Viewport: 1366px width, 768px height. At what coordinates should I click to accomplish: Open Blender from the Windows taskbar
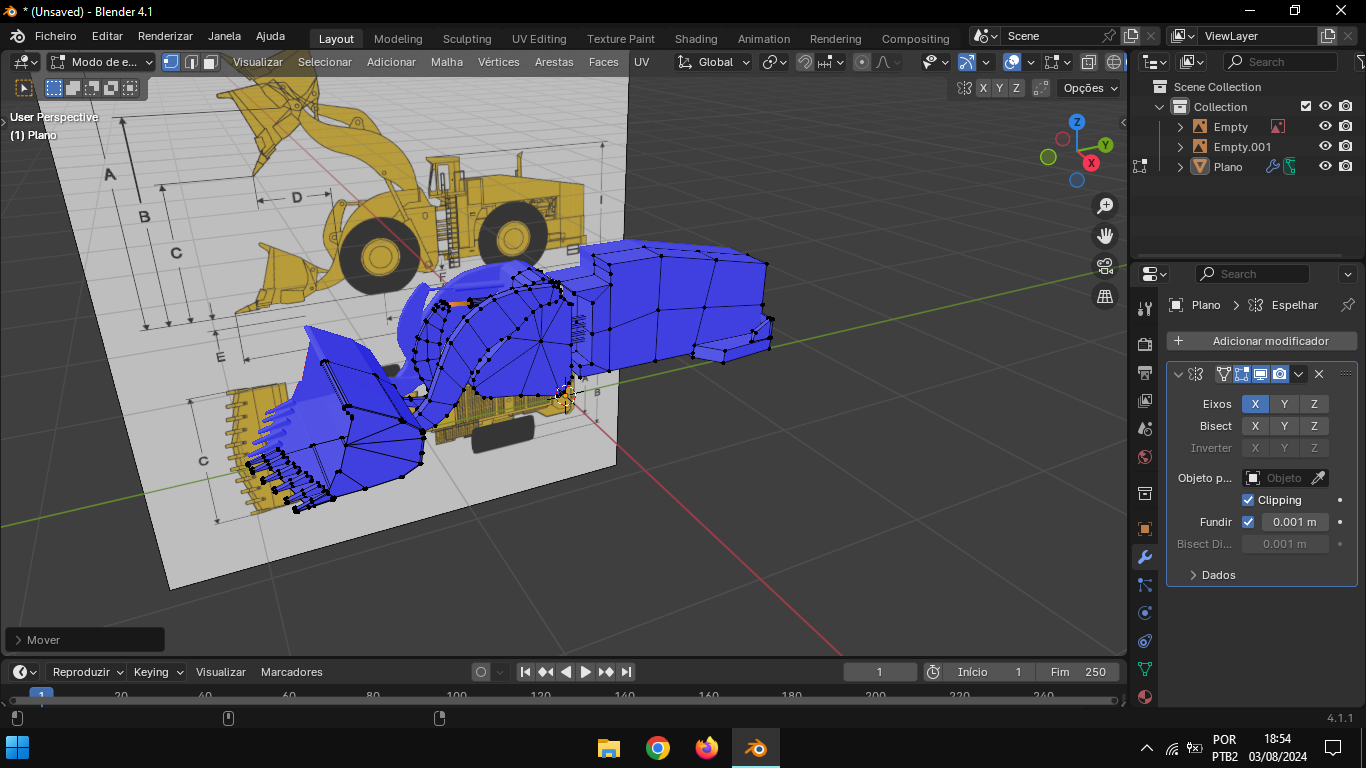(755, 747)
